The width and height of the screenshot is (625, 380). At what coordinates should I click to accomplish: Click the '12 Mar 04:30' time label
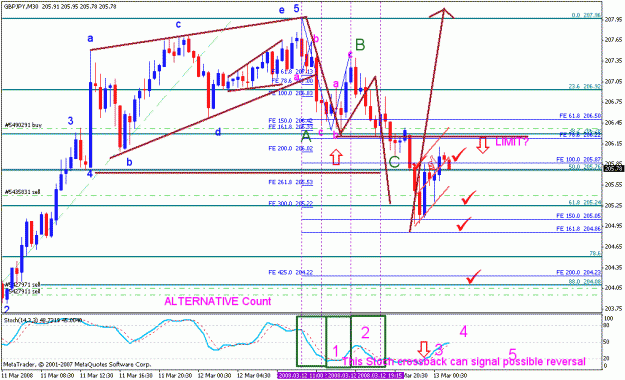click(x=253, y=376)
